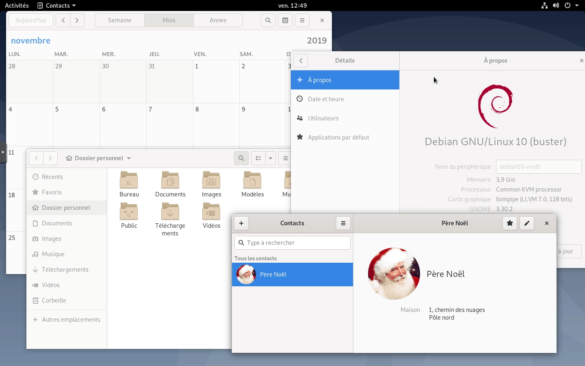Open Vidéos in Files sidebar
This screenshot has height=366, width=585.
pos(67,285)
